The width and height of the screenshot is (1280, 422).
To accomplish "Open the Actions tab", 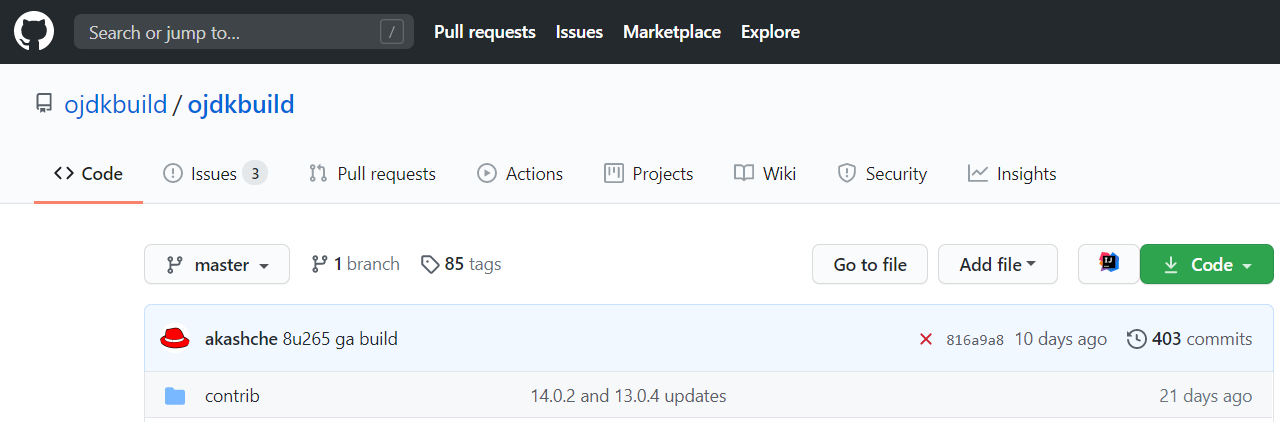I will click(x=520, y=174).
